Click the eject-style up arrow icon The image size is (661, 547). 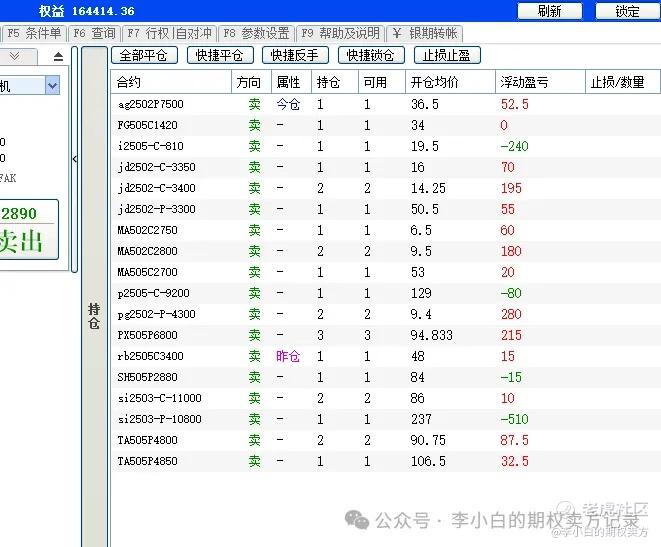(59, 56)
